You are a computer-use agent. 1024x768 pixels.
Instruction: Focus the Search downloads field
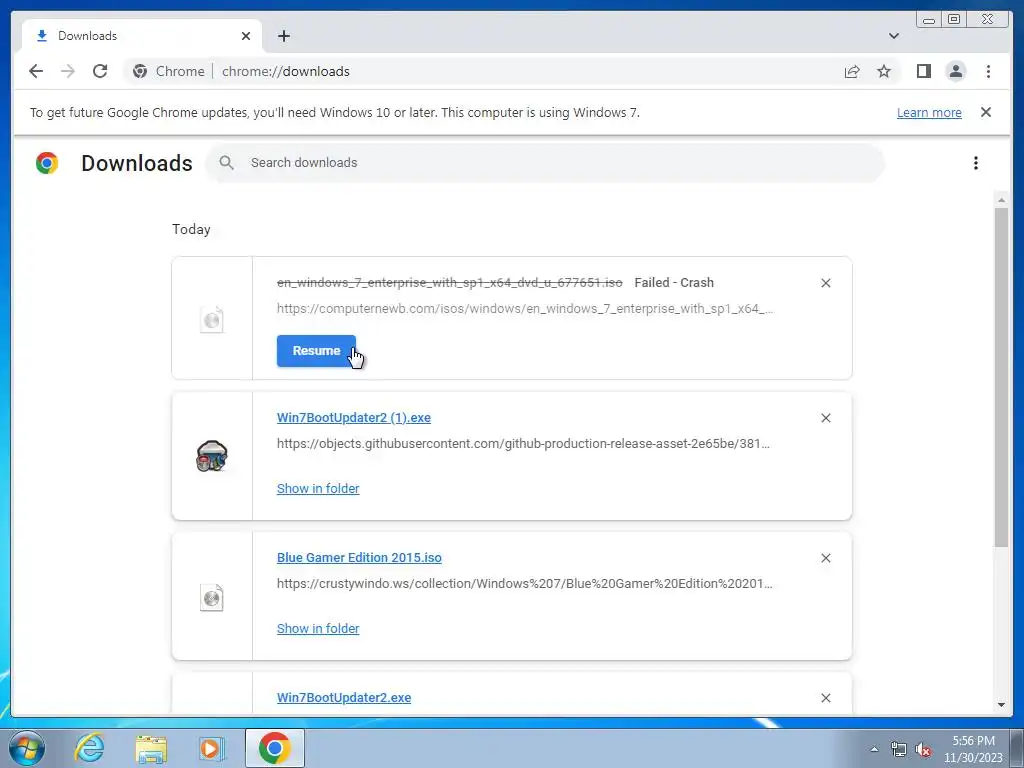coord(545,163)
